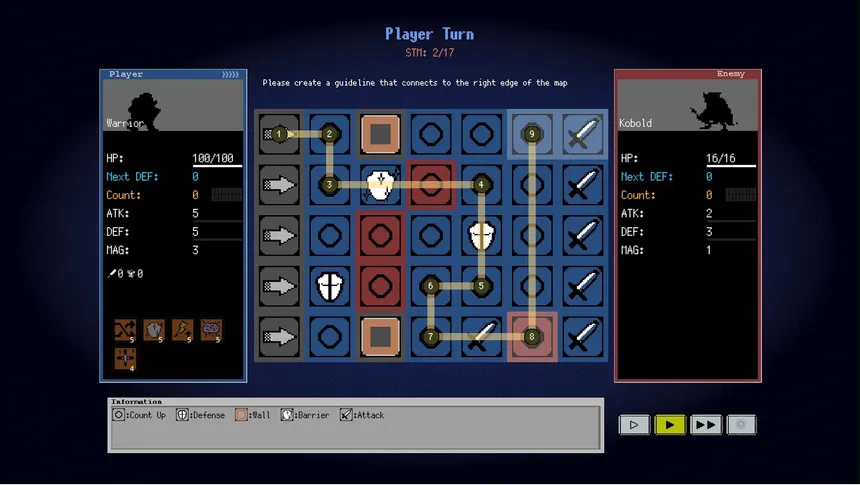This screenshot has height=485, width=860.
Task: Select guideline node 6 tile
Action: [x=431, y=286]
